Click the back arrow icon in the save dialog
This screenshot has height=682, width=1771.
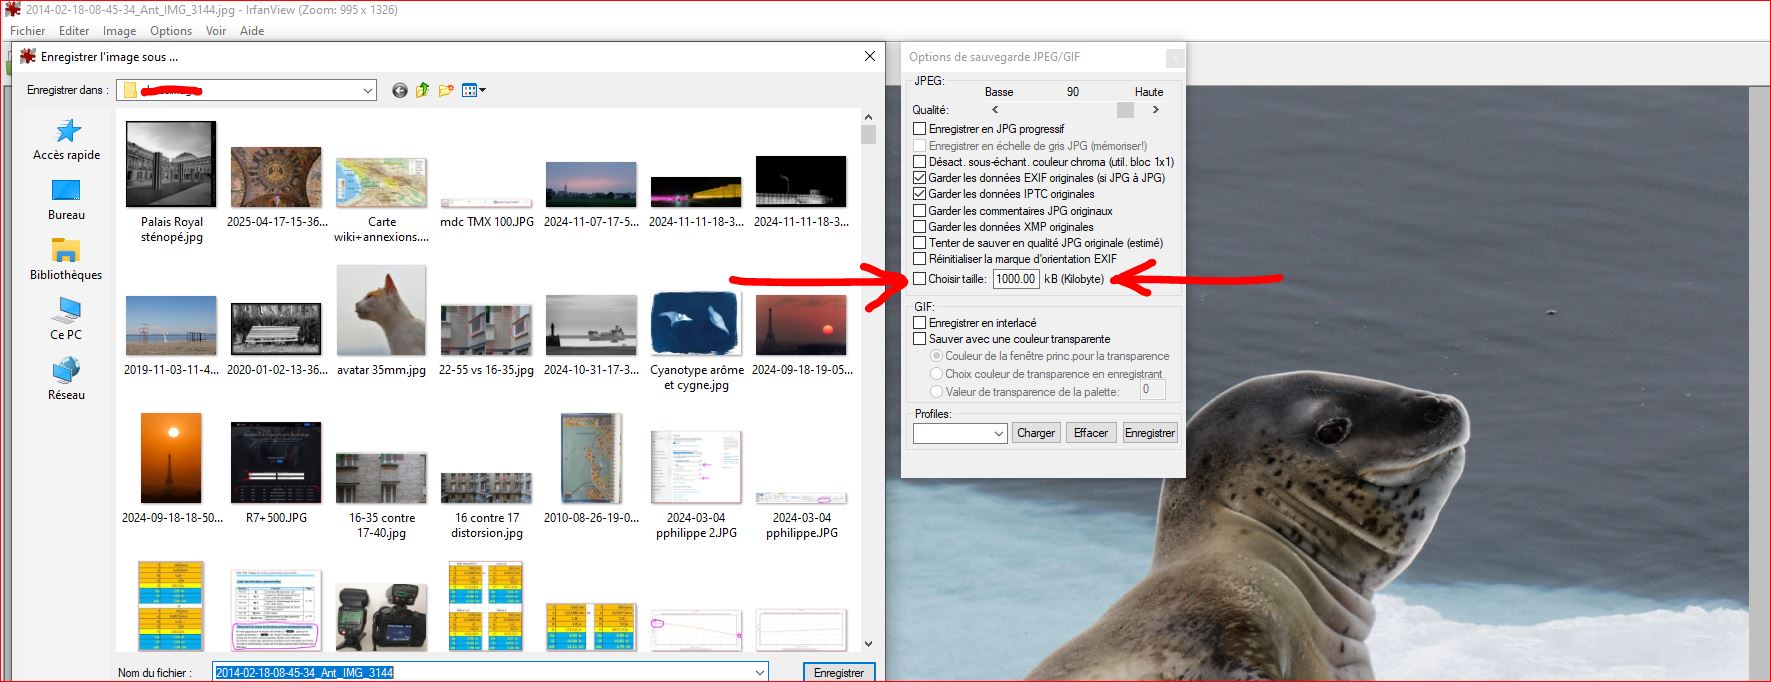pos(400,90)
